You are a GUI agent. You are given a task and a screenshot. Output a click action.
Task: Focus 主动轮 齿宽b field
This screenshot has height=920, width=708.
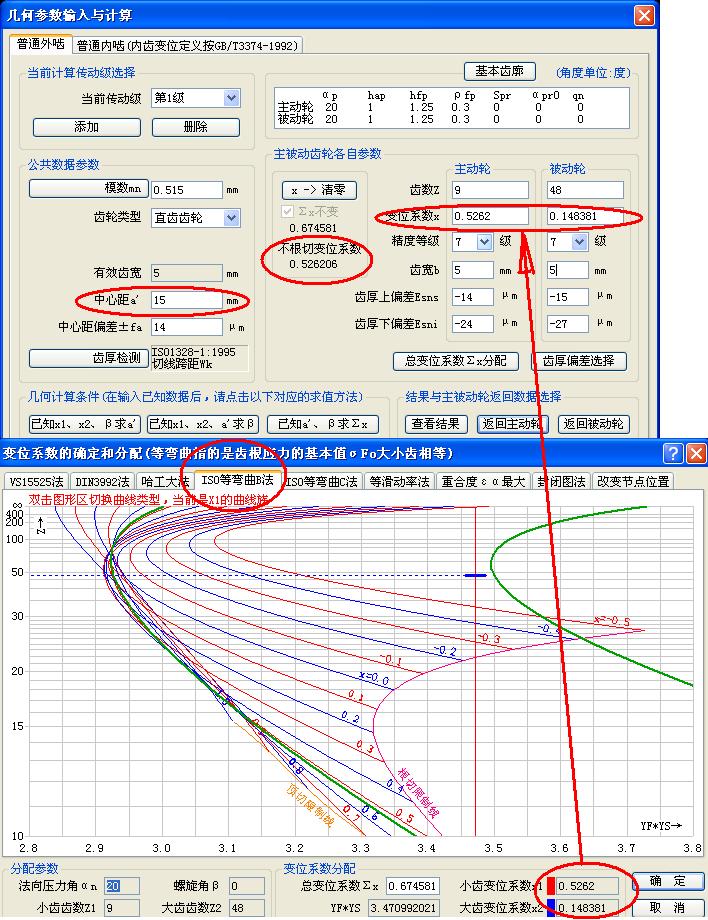point(473,270)
